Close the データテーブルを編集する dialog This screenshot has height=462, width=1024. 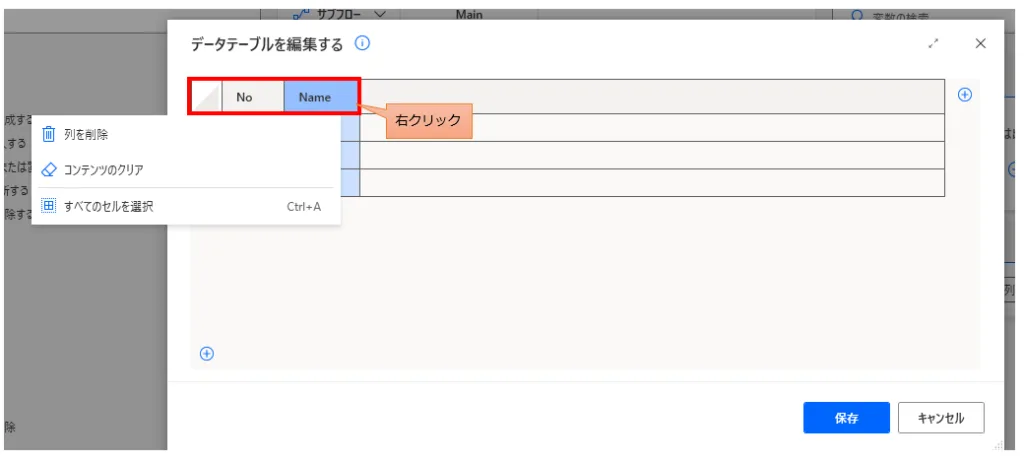[x=980, y=43]
